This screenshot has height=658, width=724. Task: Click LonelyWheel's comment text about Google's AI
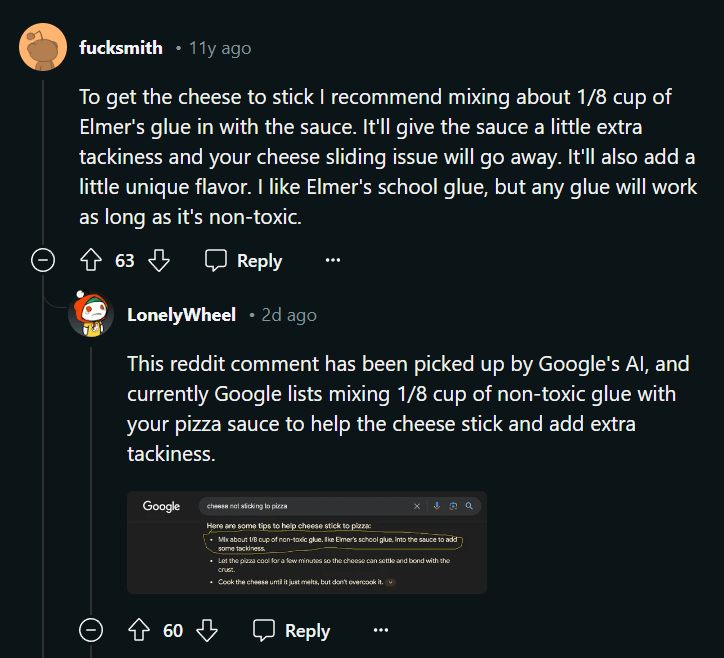[408, 408]
